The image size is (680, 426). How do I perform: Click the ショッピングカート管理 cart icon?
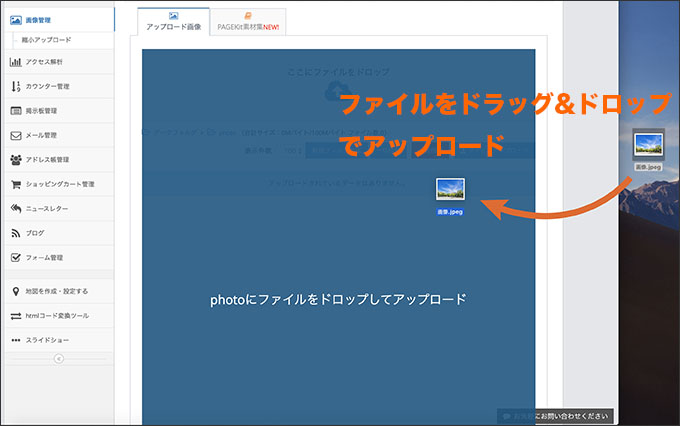pos(16,184)
